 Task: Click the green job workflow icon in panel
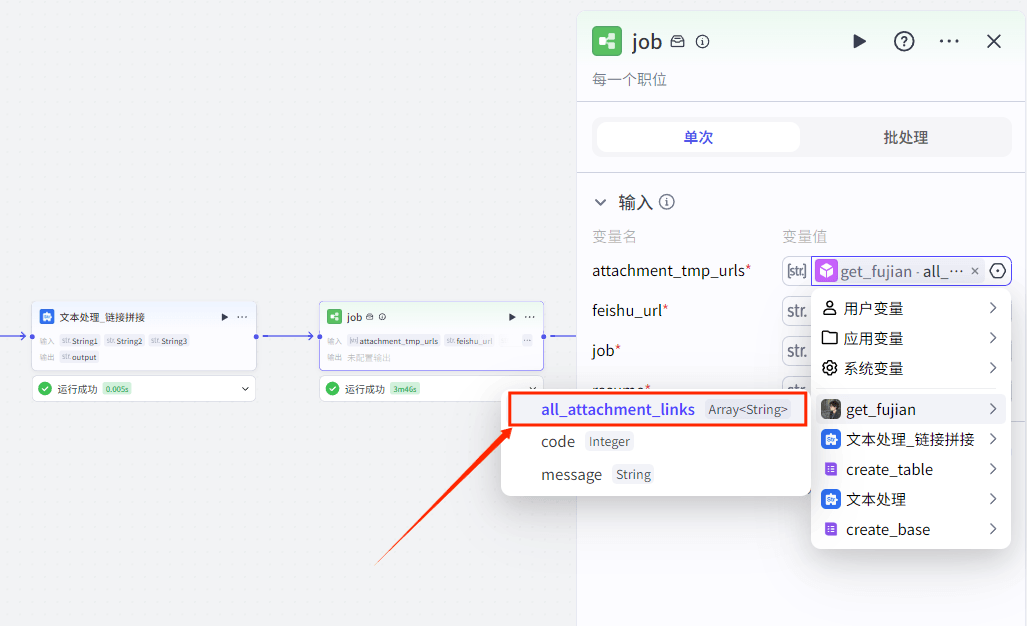tap(607, 41)
